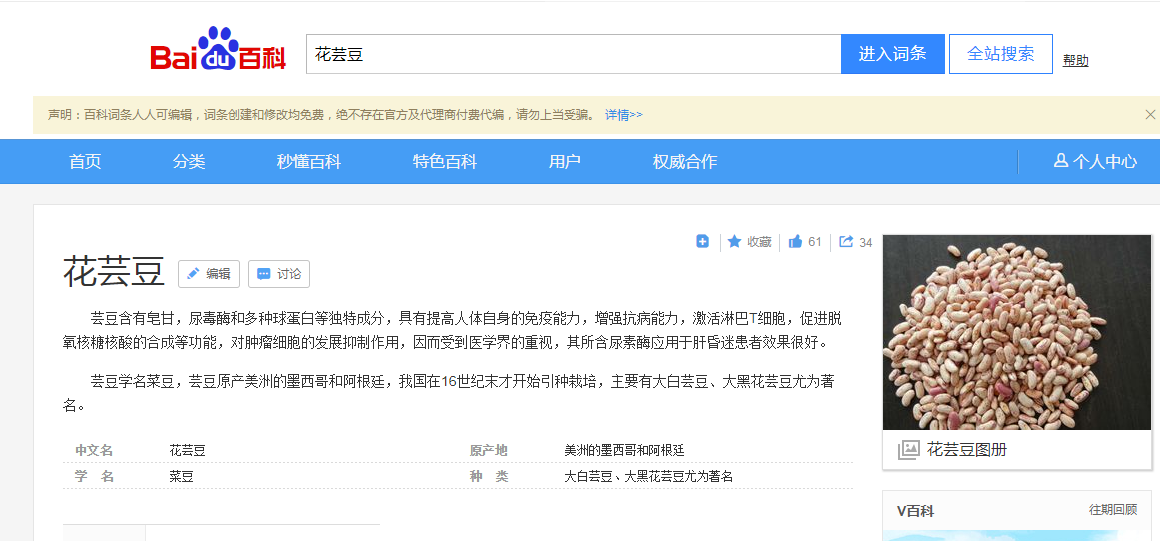Open the 用户 navigation item

564,161
